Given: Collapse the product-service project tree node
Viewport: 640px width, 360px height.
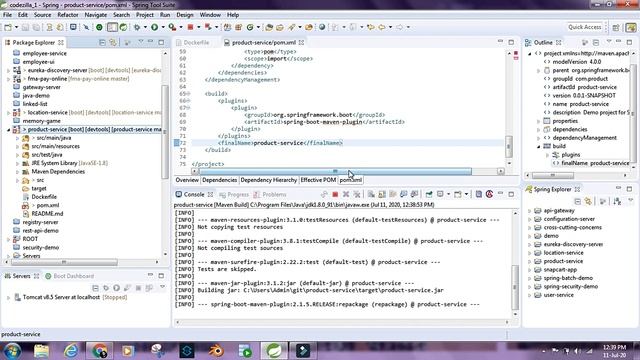Looking at the screenshot, I should pyautogui.click(x=9, y=130).
